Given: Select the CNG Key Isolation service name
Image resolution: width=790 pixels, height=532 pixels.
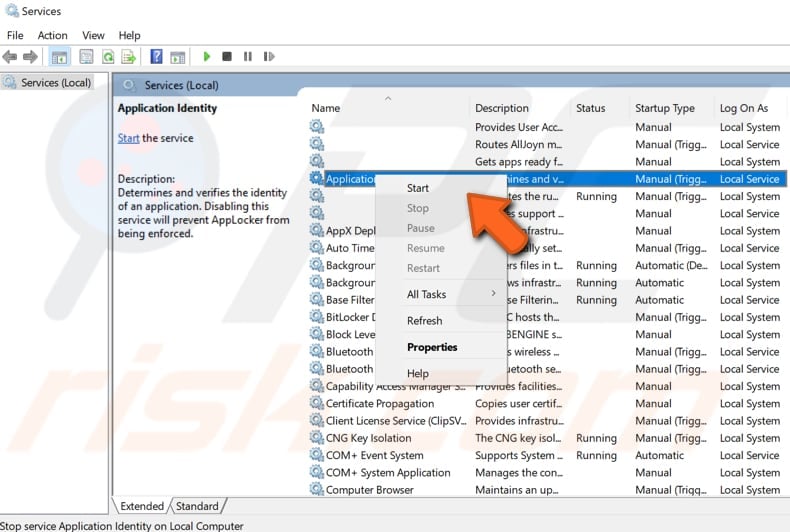Looking at the screenshot, I should 368,438.
